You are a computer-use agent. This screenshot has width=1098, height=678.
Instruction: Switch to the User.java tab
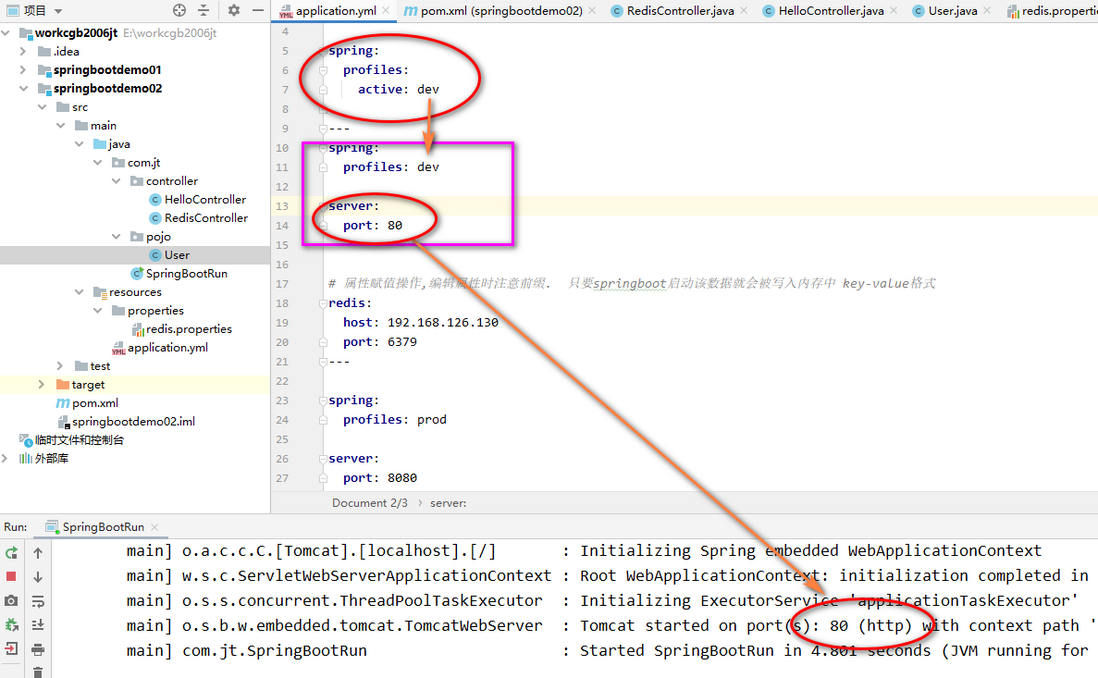(x=952, y=11)
